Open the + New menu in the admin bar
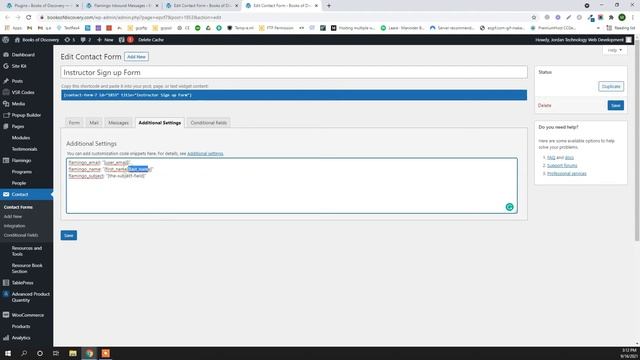 105,40
